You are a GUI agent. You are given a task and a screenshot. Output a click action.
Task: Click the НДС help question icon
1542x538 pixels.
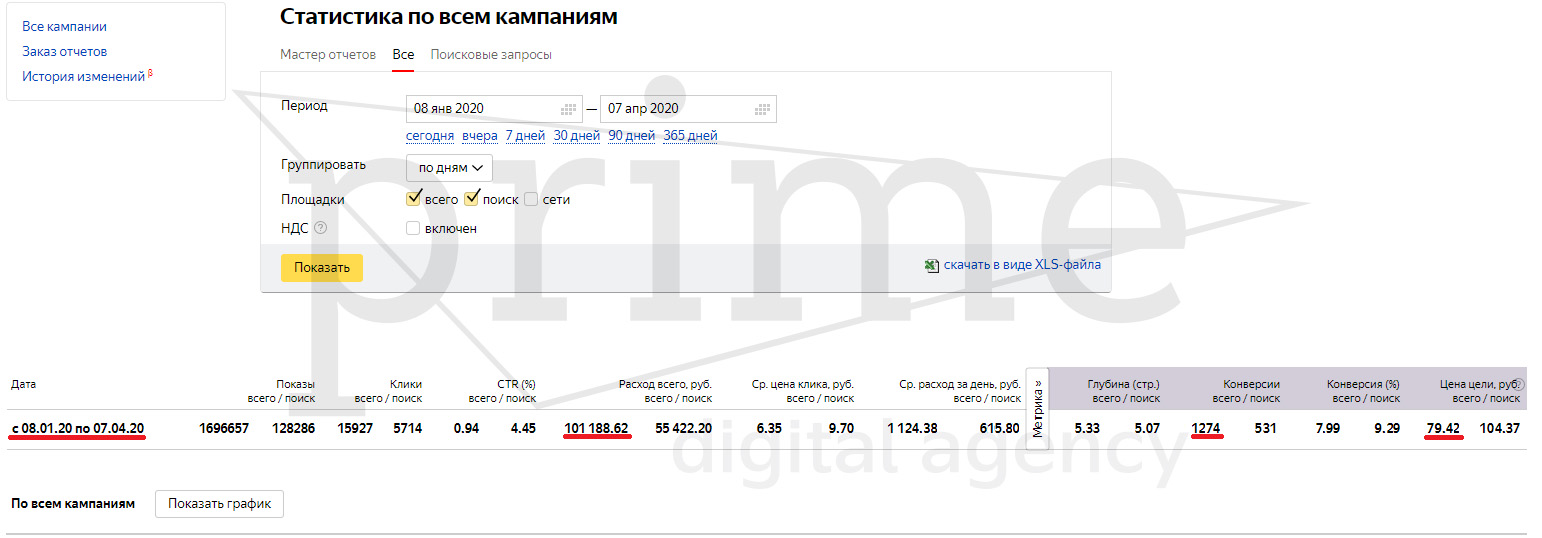click(321, 228)
